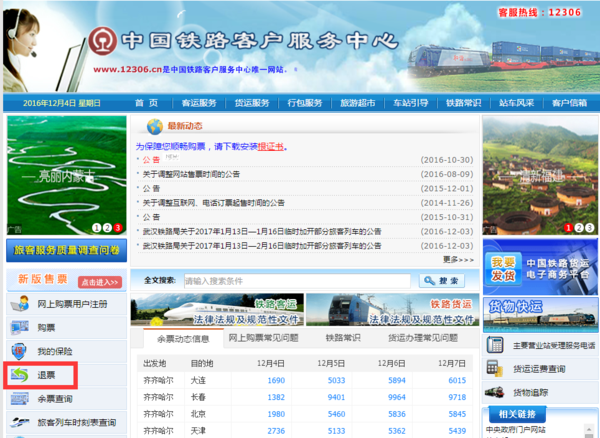Image resolution: width=600 pixels, height=438 pixels.
Task: Open 武汉铁路局 1月13日—1月16日 announcement
Action: (x=262, y=232)
